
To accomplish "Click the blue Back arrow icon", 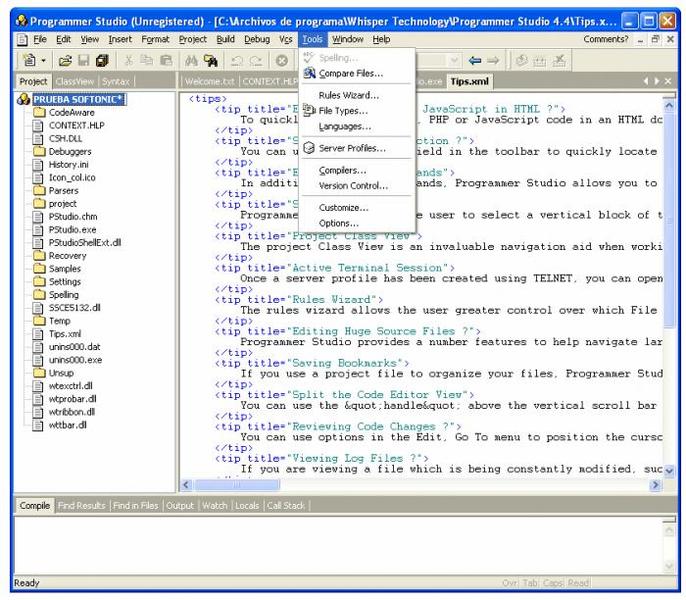I will tap(475, 60).
